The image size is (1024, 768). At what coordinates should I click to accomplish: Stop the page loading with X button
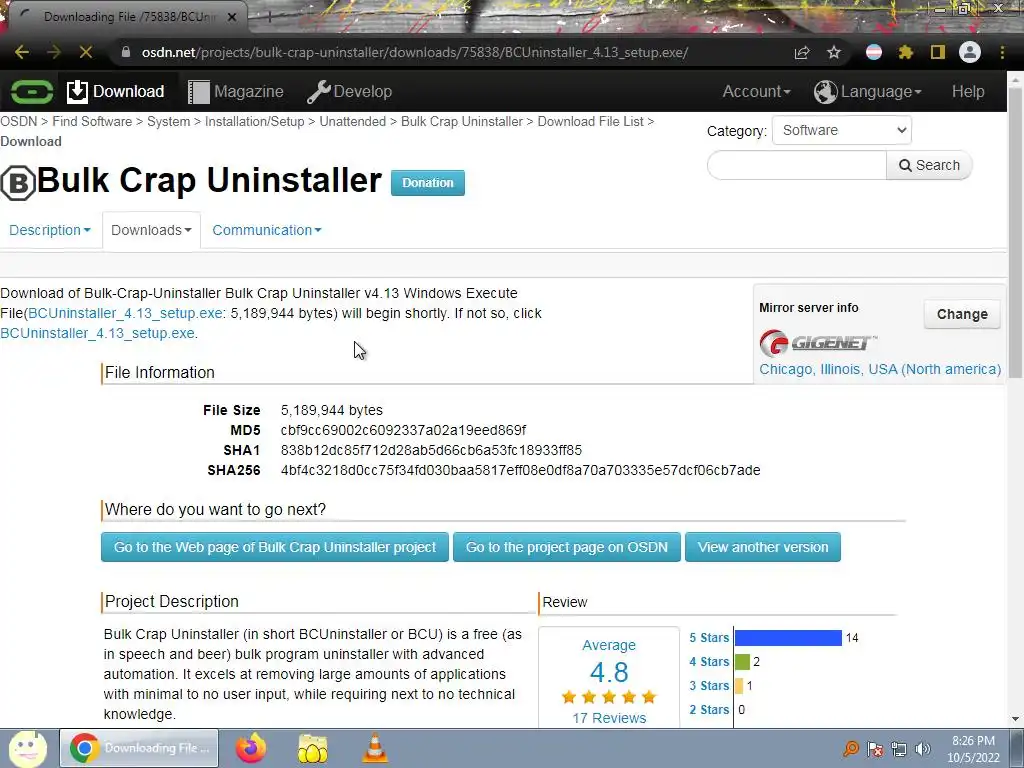(x=86, y=52)
